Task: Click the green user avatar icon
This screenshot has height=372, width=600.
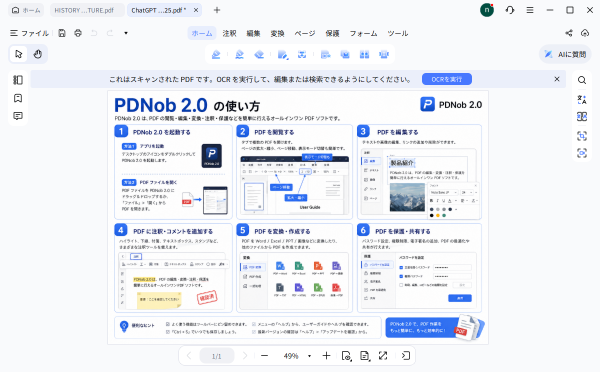Action: [487, 10]
